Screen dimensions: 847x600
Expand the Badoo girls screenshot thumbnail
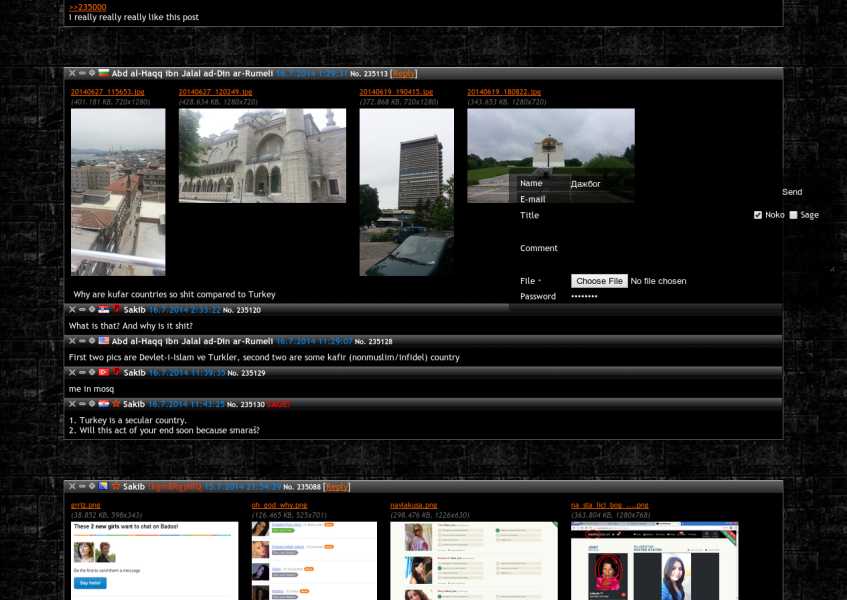(x=154, y=561)
